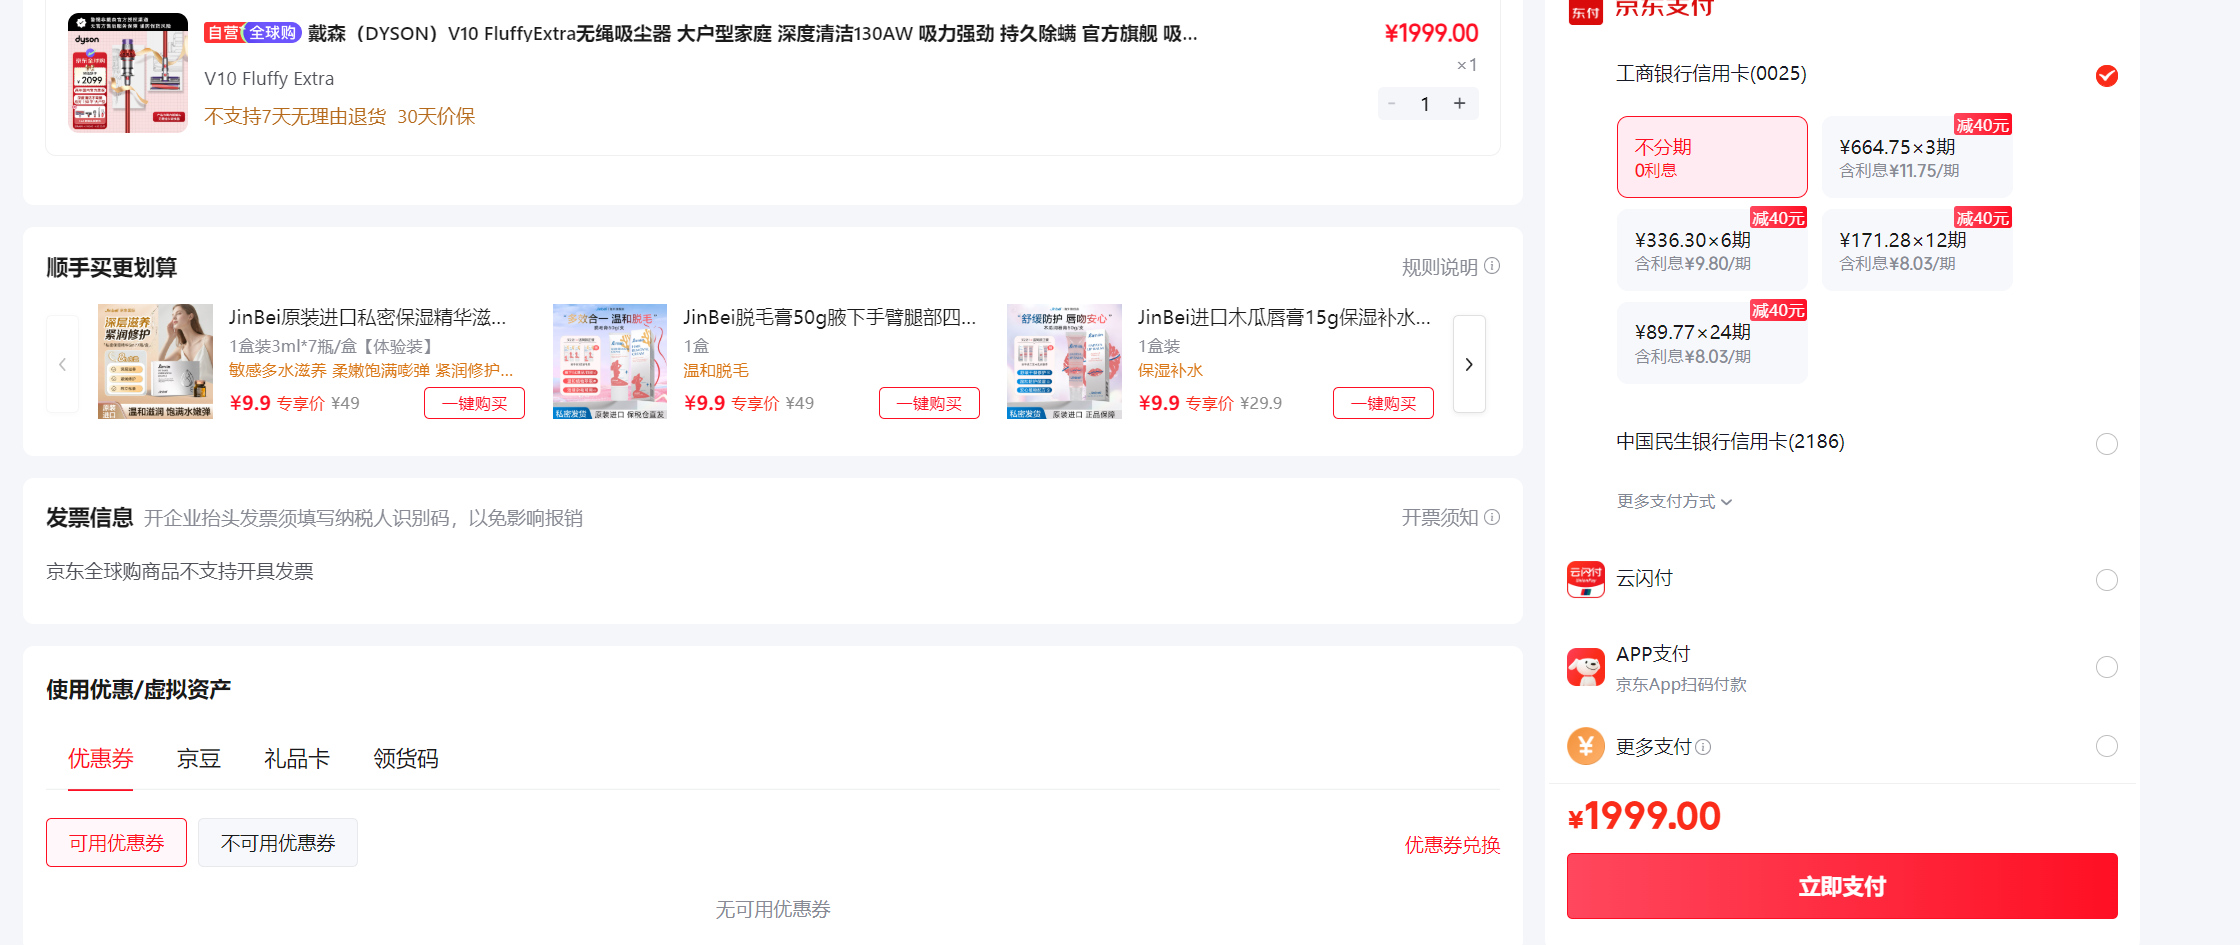
Task: Select the ¥171.28×12期 installment option
Action: point(1917,250)
